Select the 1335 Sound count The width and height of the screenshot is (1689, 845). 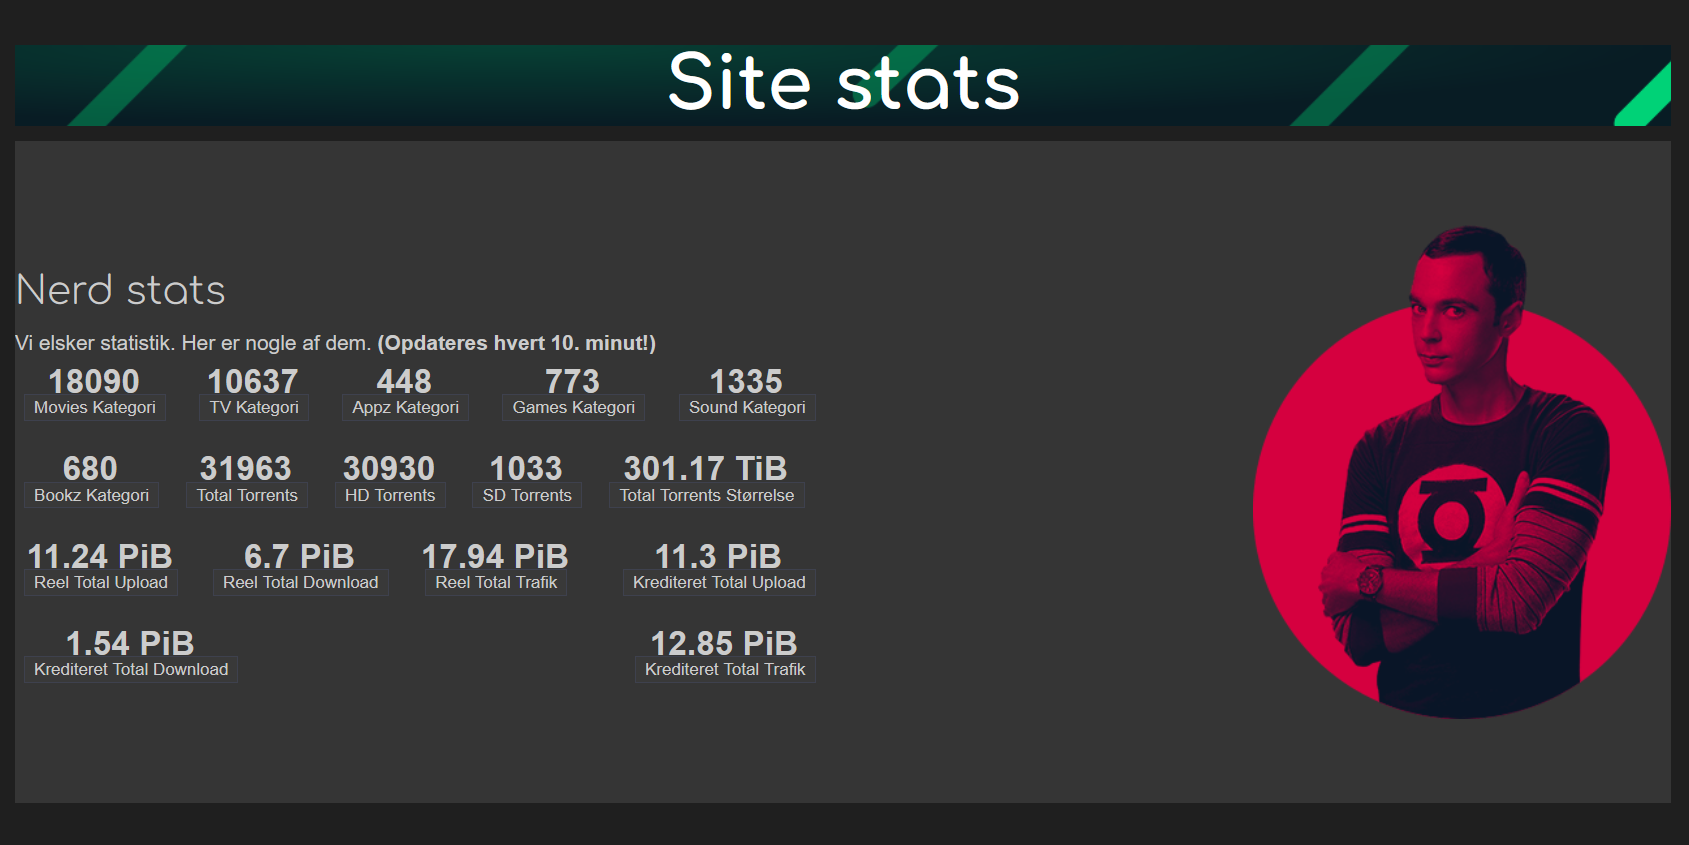pos(746,381)
